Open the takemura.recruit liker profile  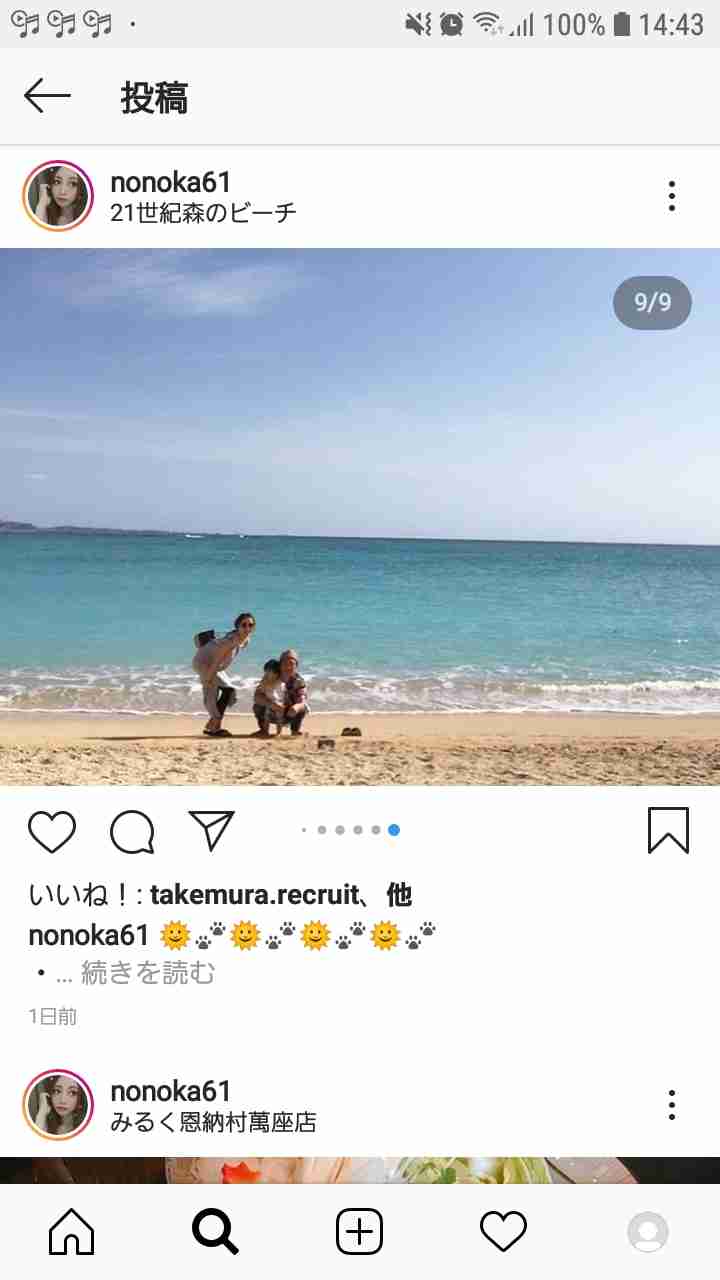254,895
